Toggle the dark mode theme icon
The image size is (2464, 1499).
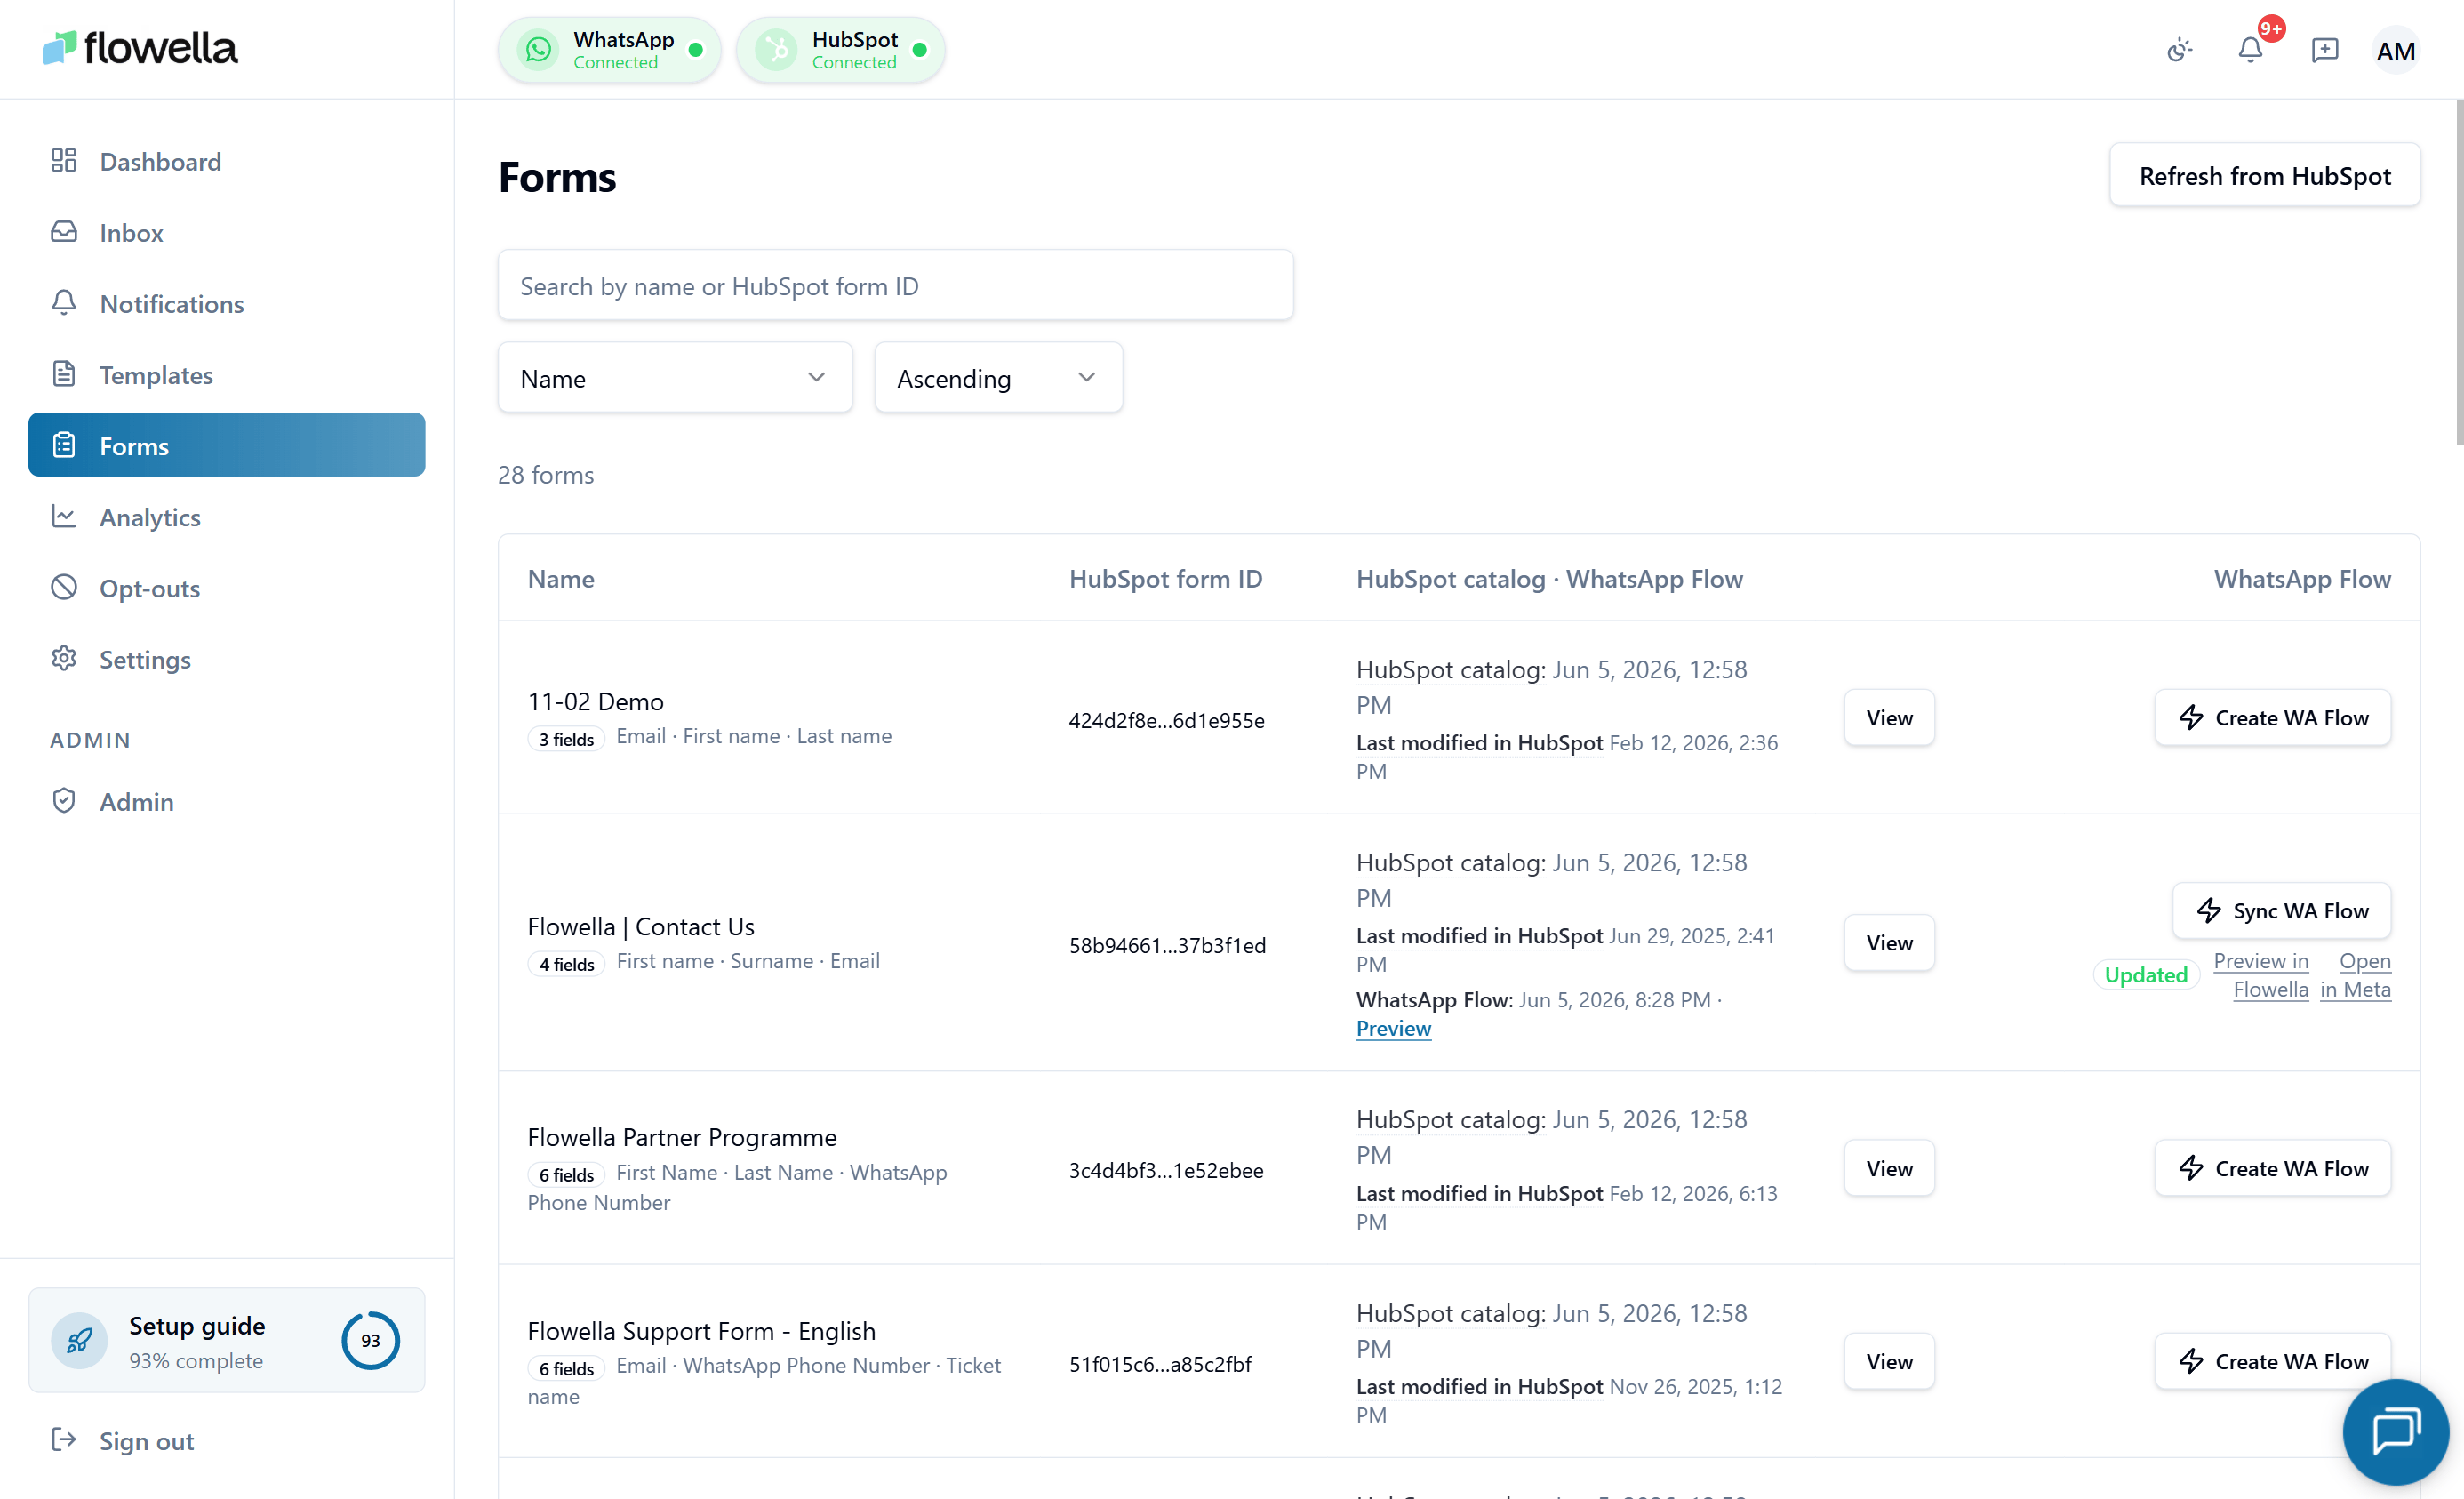pyautogui.click(x=2179, y=49)
